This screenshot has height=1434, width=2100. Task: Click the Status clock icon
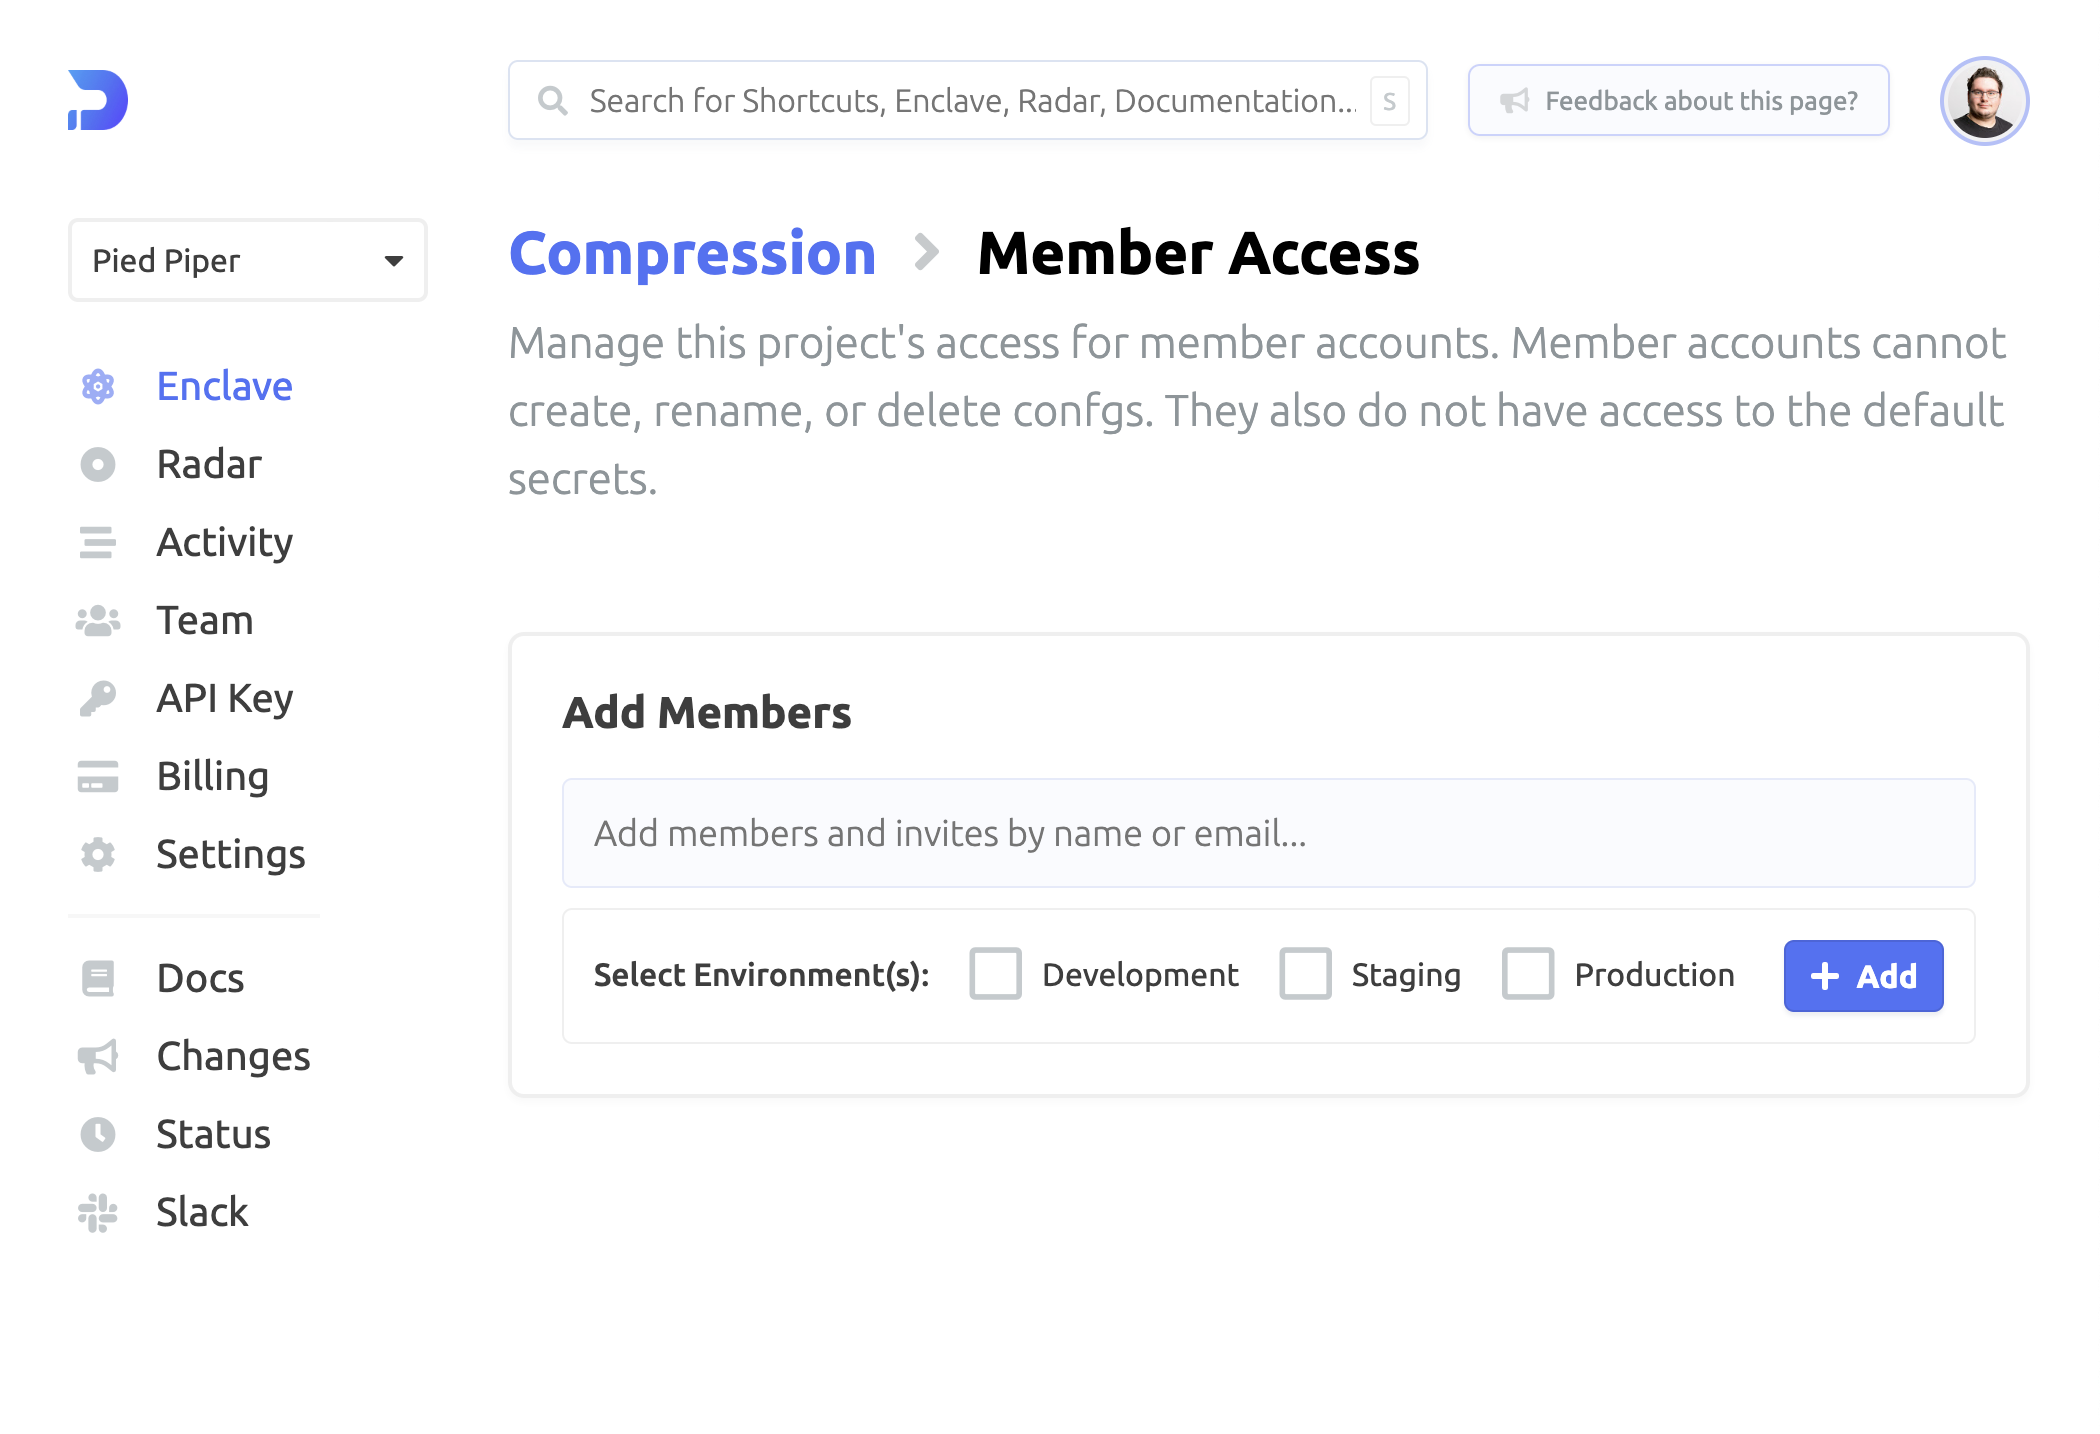click(x=98, y=1135)
